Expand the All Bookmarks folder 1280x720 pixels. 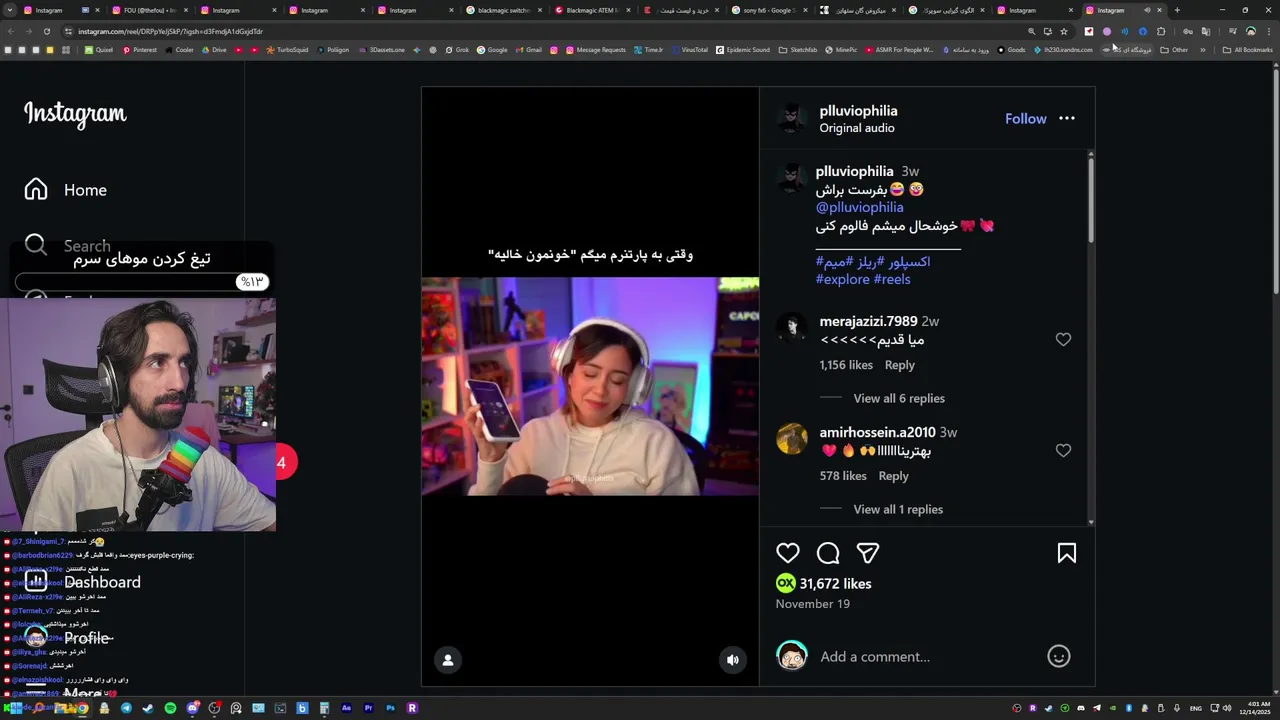pos(1247,50)
